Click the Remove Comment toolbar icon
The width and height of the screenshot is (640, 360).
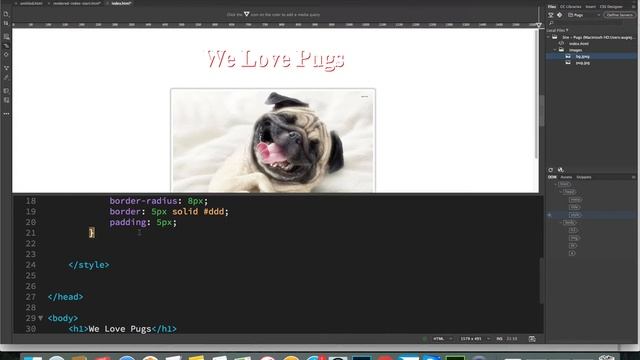tap(6, 100)
